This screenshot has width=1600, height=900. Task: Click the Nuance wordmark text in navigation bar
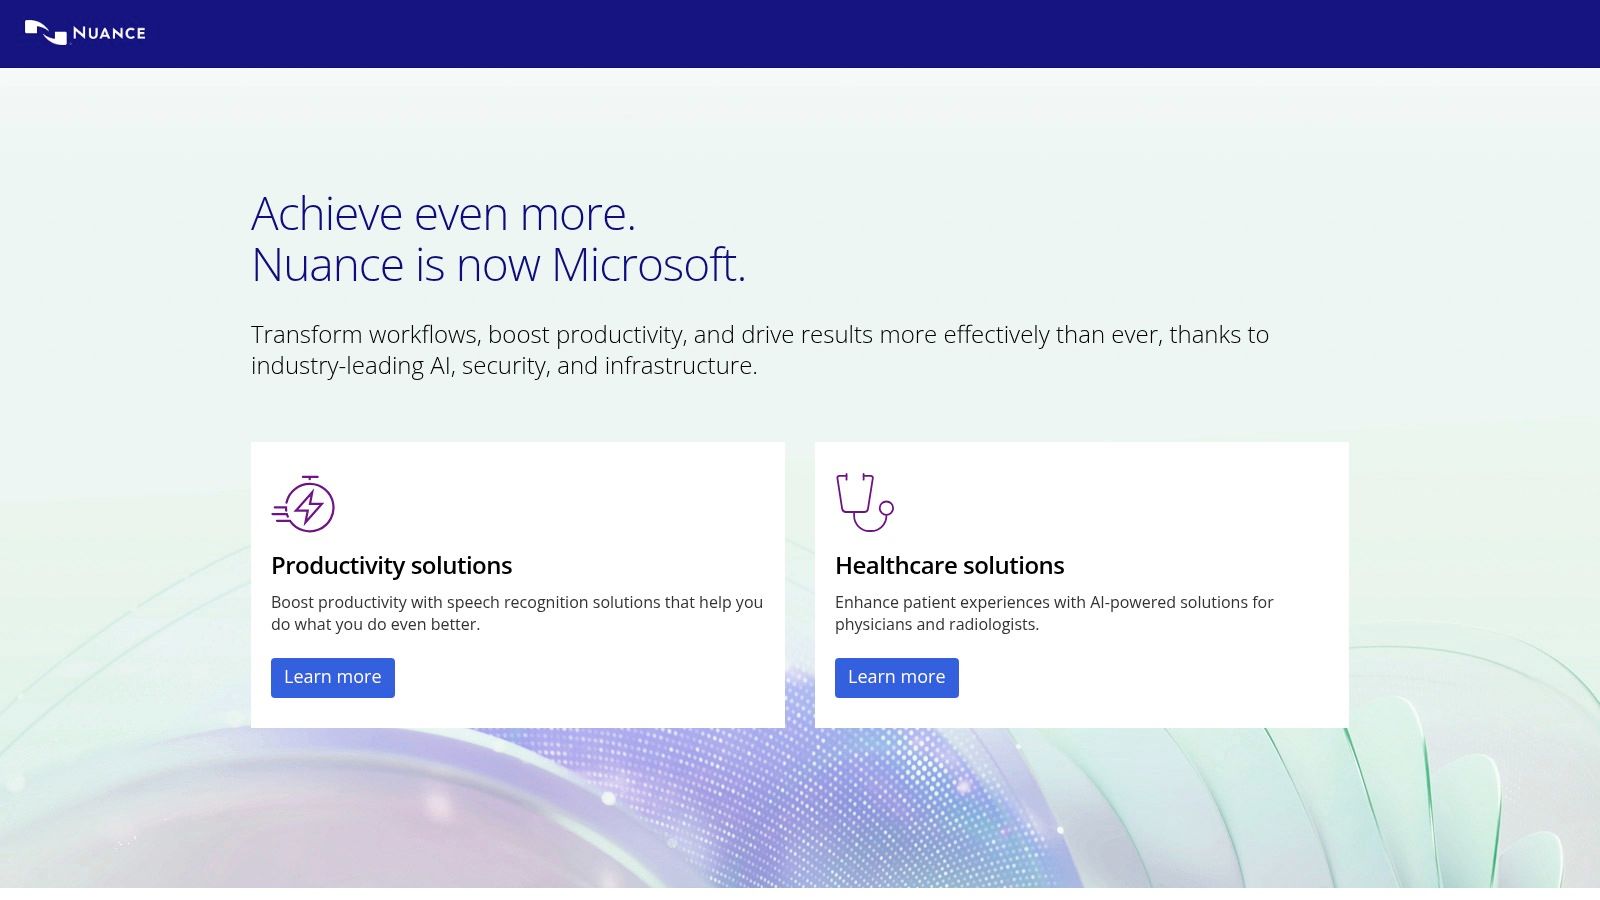tap(110, 33)
